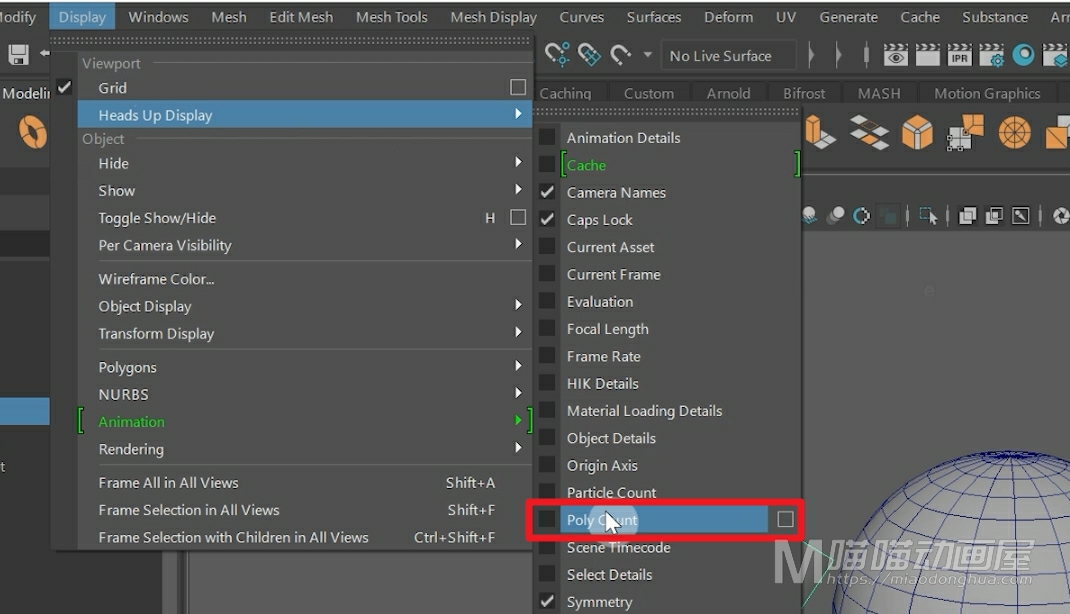Click the No Live Surface field
1070x614 pixels.
[728, 56]
